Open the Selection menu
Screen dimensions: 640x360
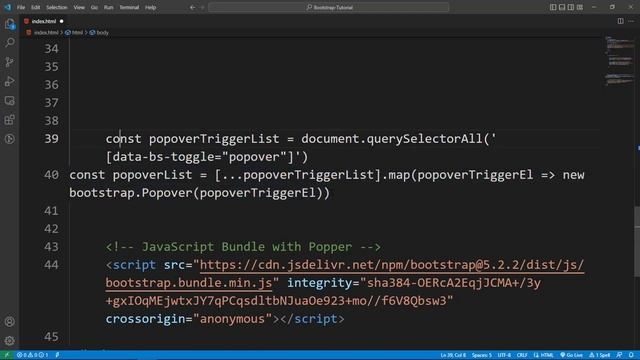(56, 7)
